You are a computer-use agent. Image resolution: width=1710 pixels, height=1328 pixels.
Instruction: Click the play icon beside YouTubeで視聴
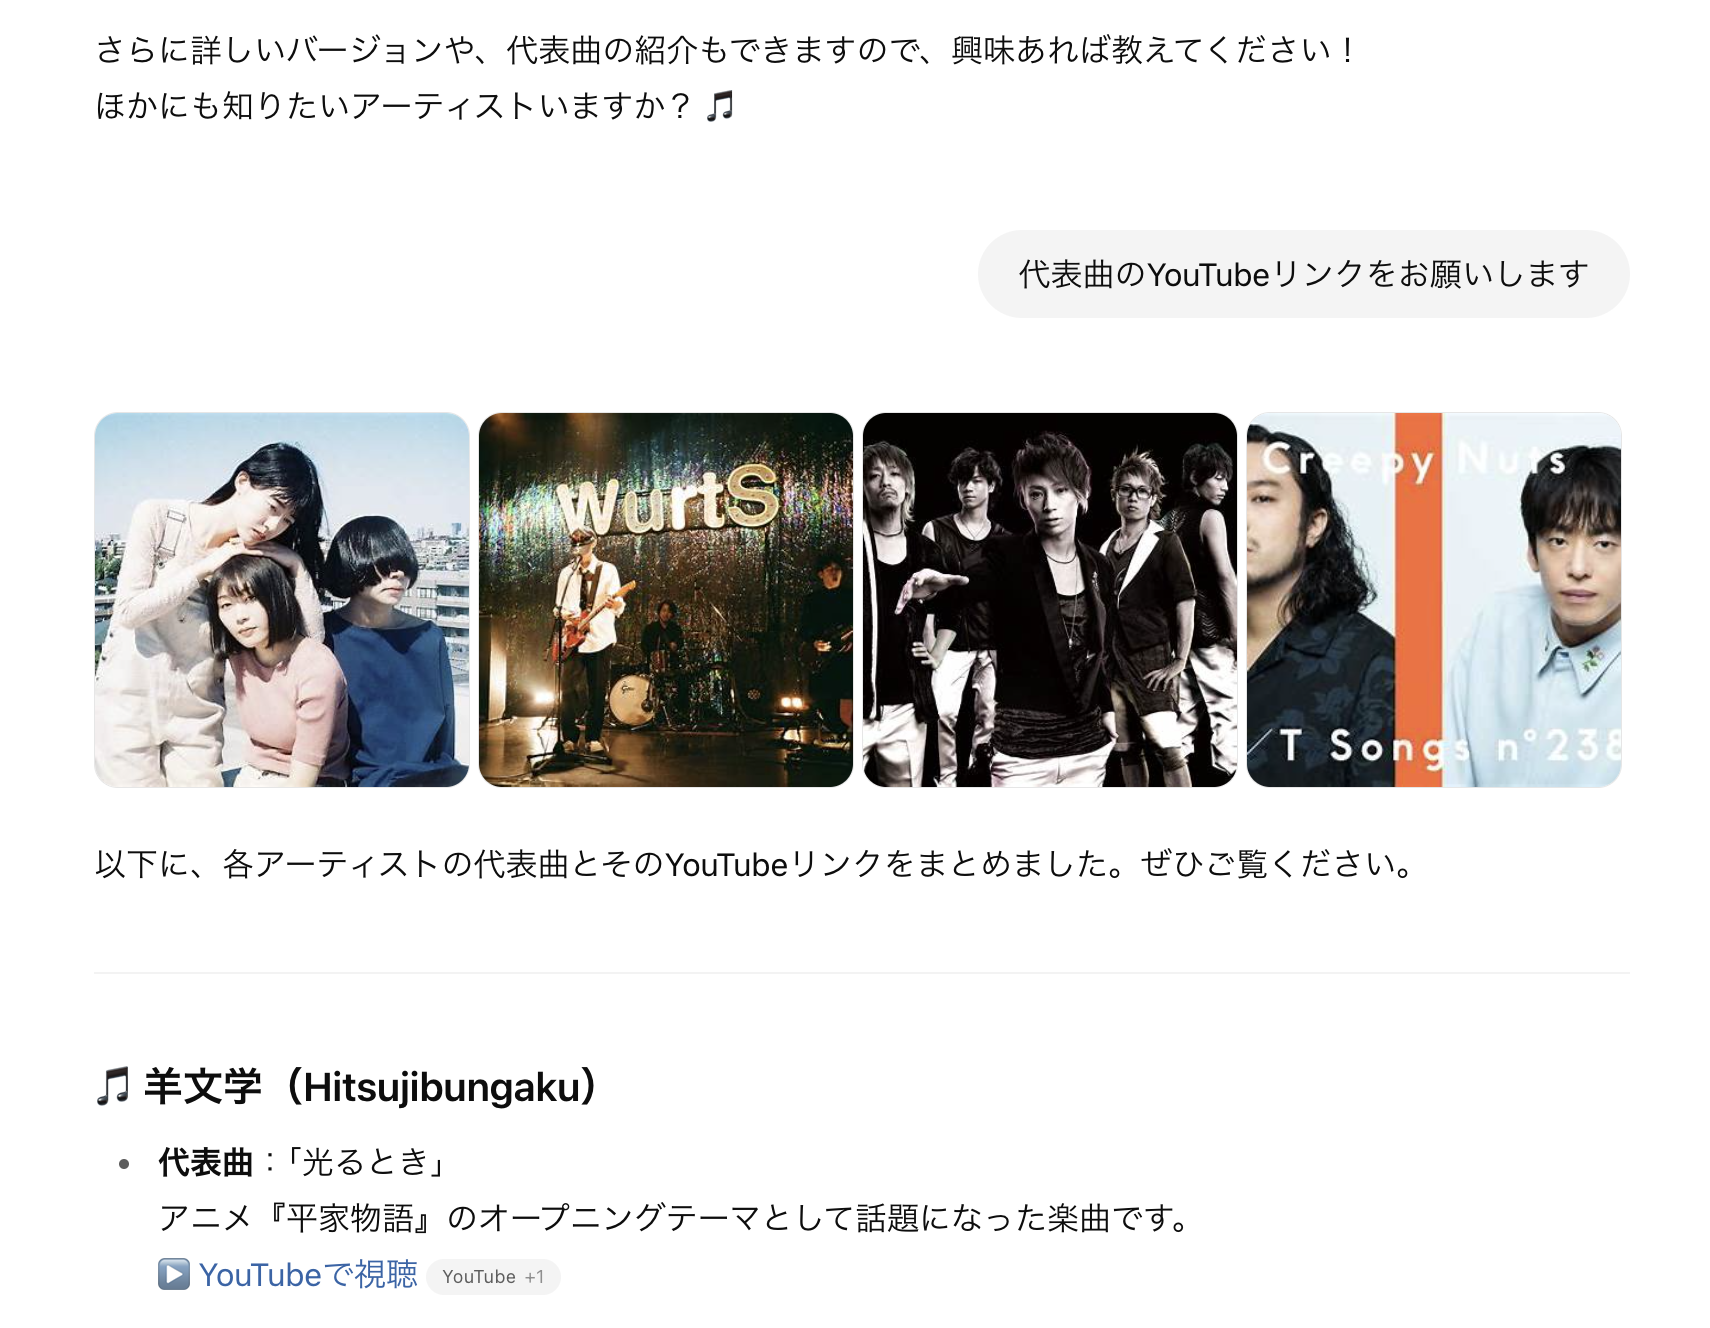click(x=173, y=1274)
